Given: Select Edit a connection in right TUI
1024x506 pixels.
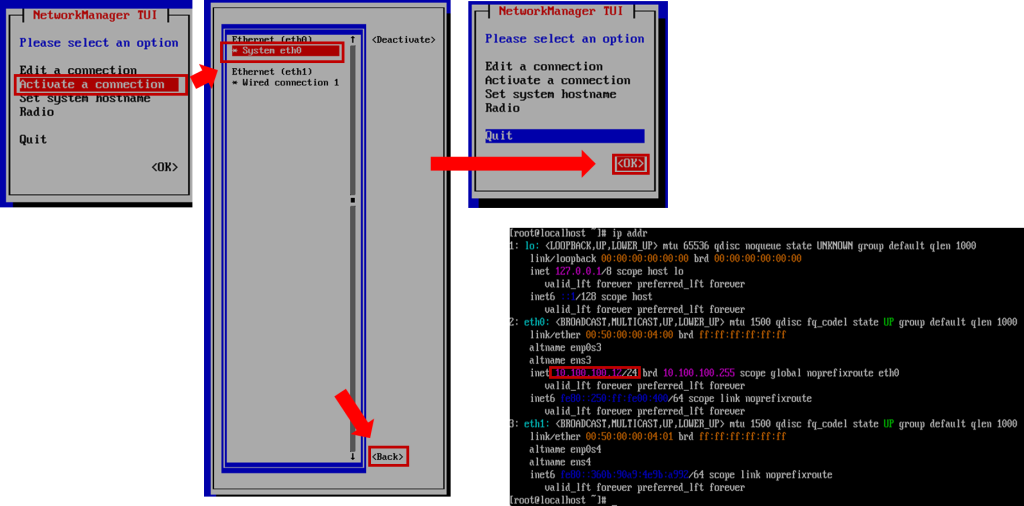Looking at the screenshot, I should [543, 66].
